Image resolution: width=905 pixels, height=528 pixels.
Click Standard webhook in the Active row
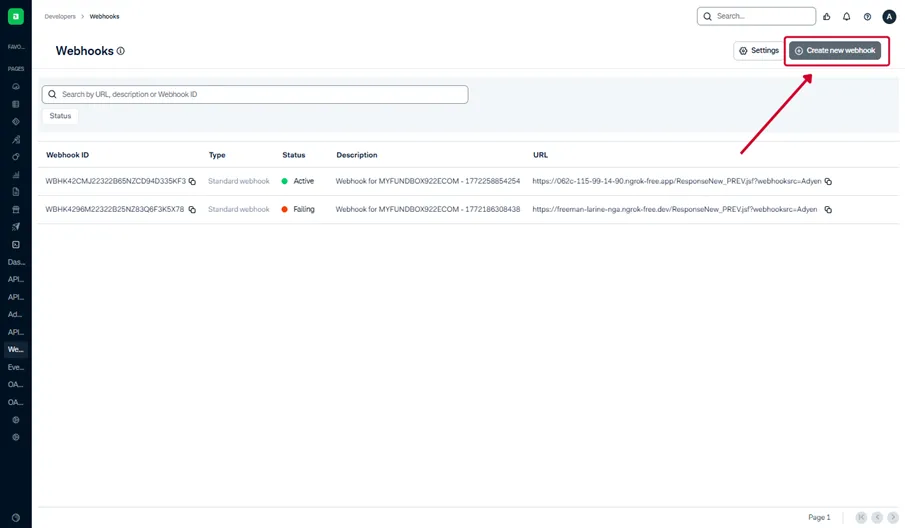click(x=239, y=181)
